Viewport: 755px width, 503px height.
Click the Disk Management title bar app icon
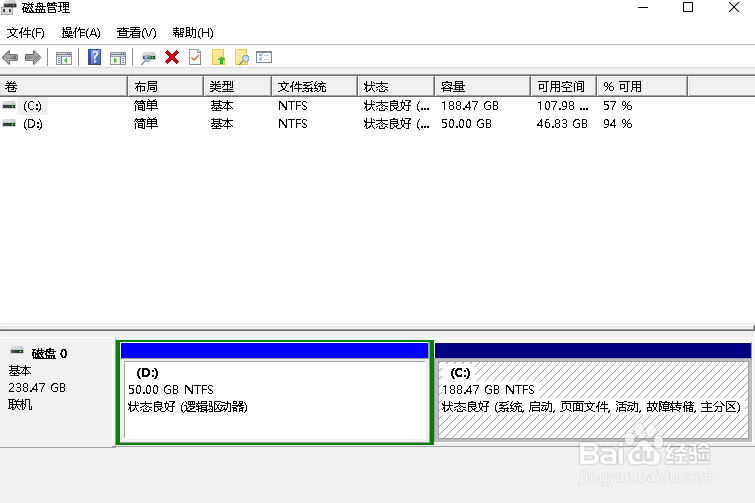coord(9,8)
